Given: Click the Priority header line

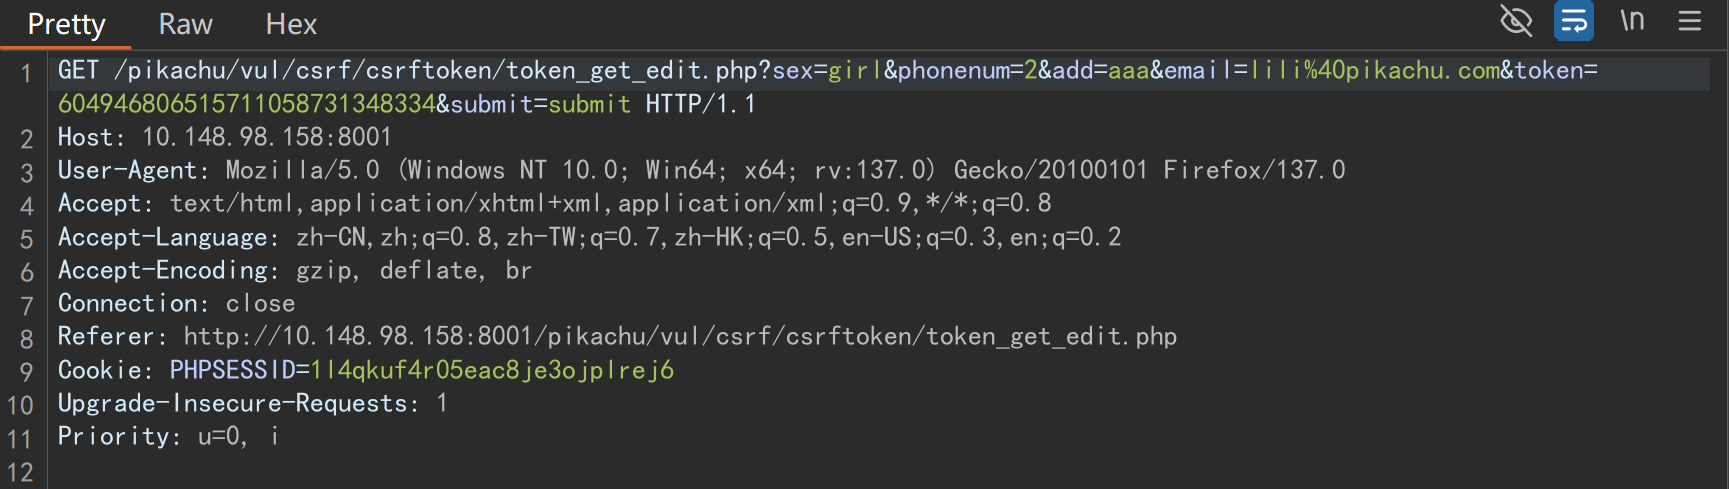Looking at the screenshot, I should pyautogui.click(x=168, y=436).
